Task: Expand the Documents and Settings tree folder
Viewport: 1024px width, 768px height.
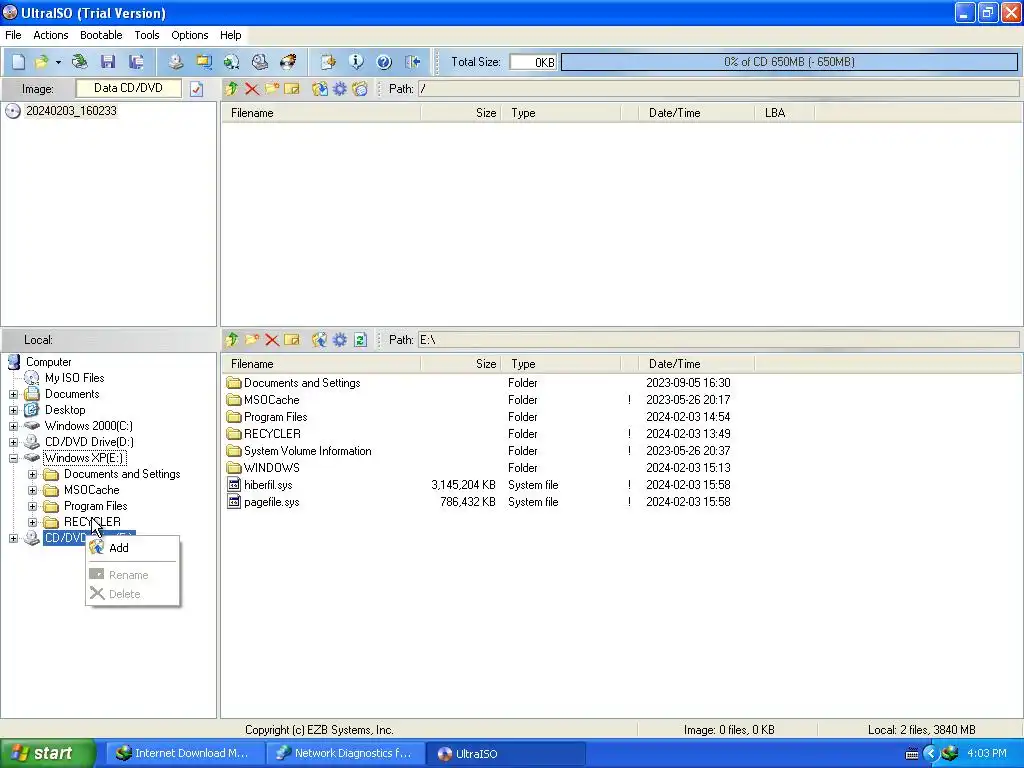Action: coord(33,474)
